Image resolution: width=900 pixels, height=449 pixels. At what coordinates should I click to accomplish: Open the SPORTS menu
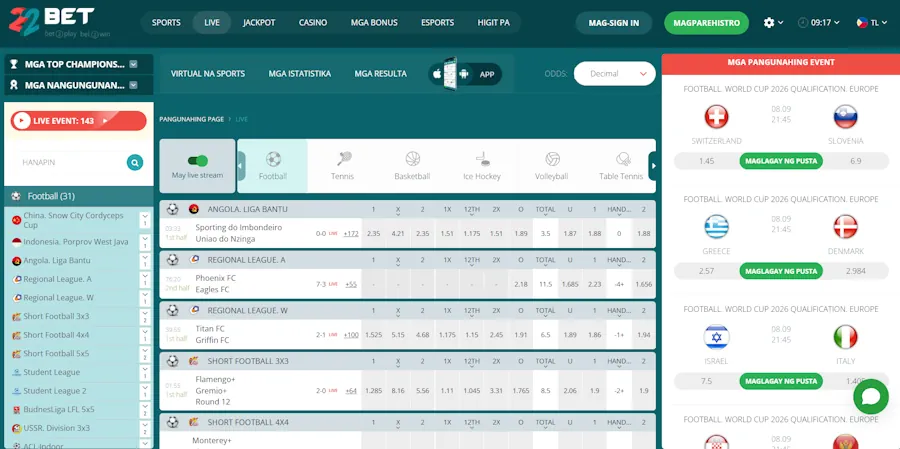click(x=166, y=23)
